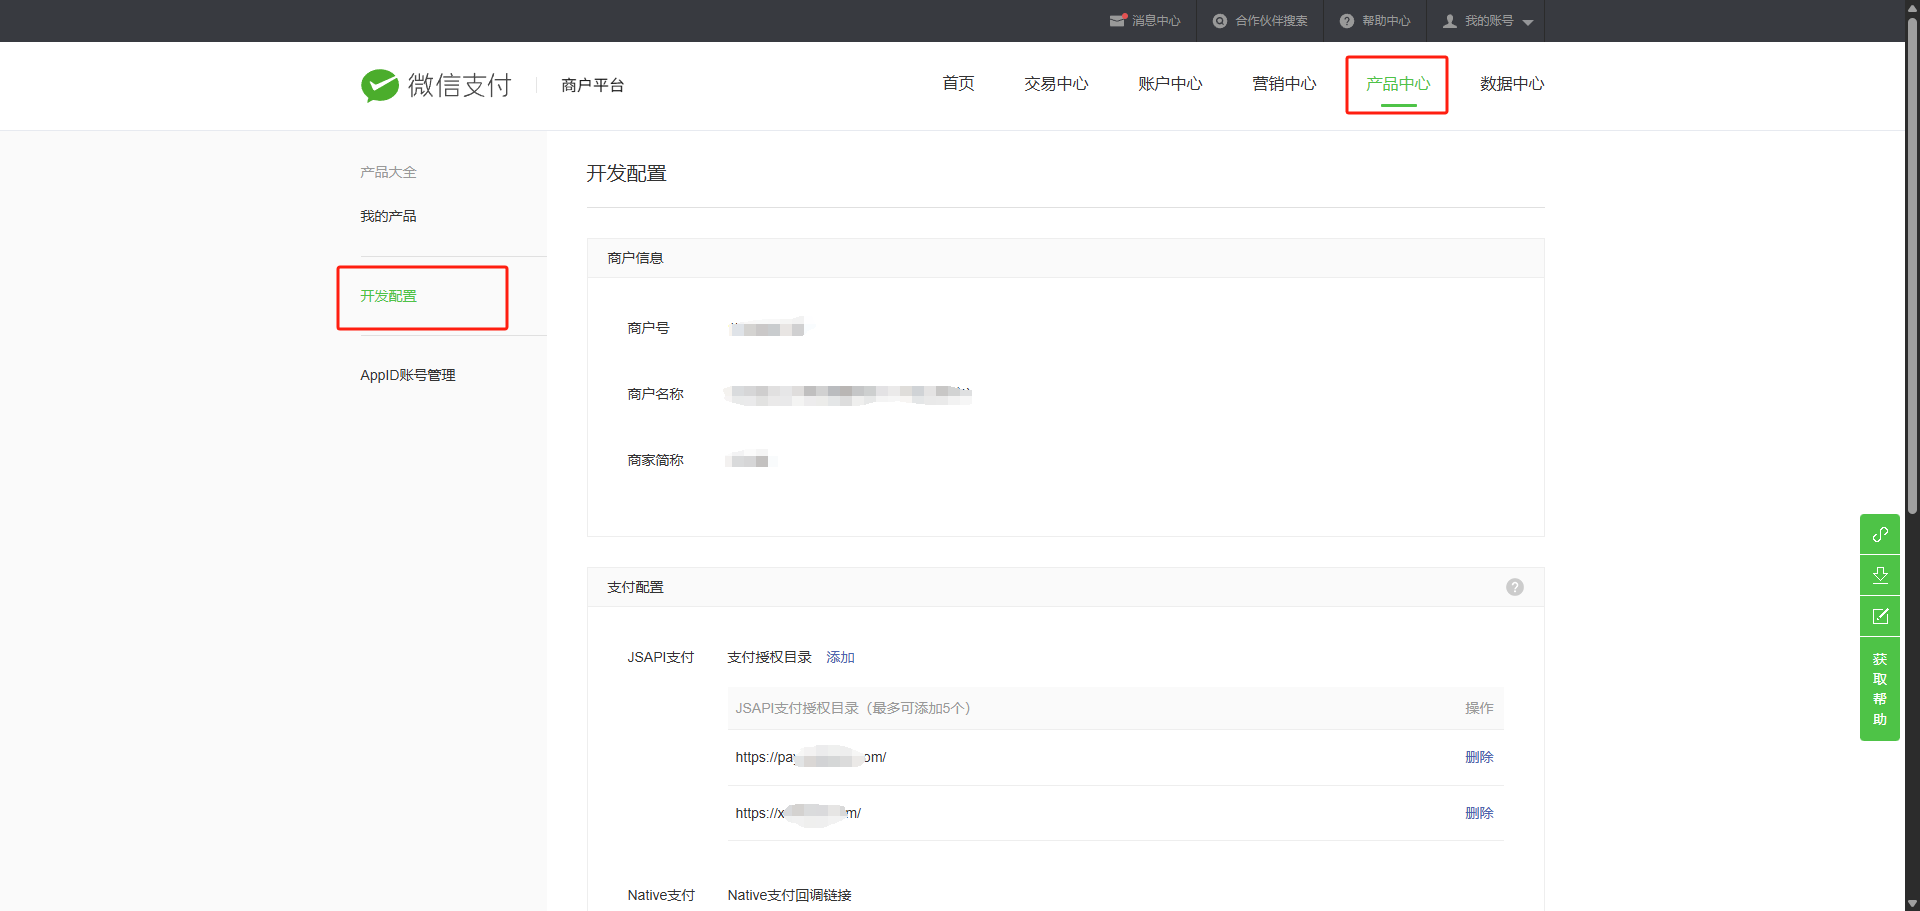Open the 数据中心 tab
The height and width of the screenshot is (911, 1920).
tap(1511, 84)
